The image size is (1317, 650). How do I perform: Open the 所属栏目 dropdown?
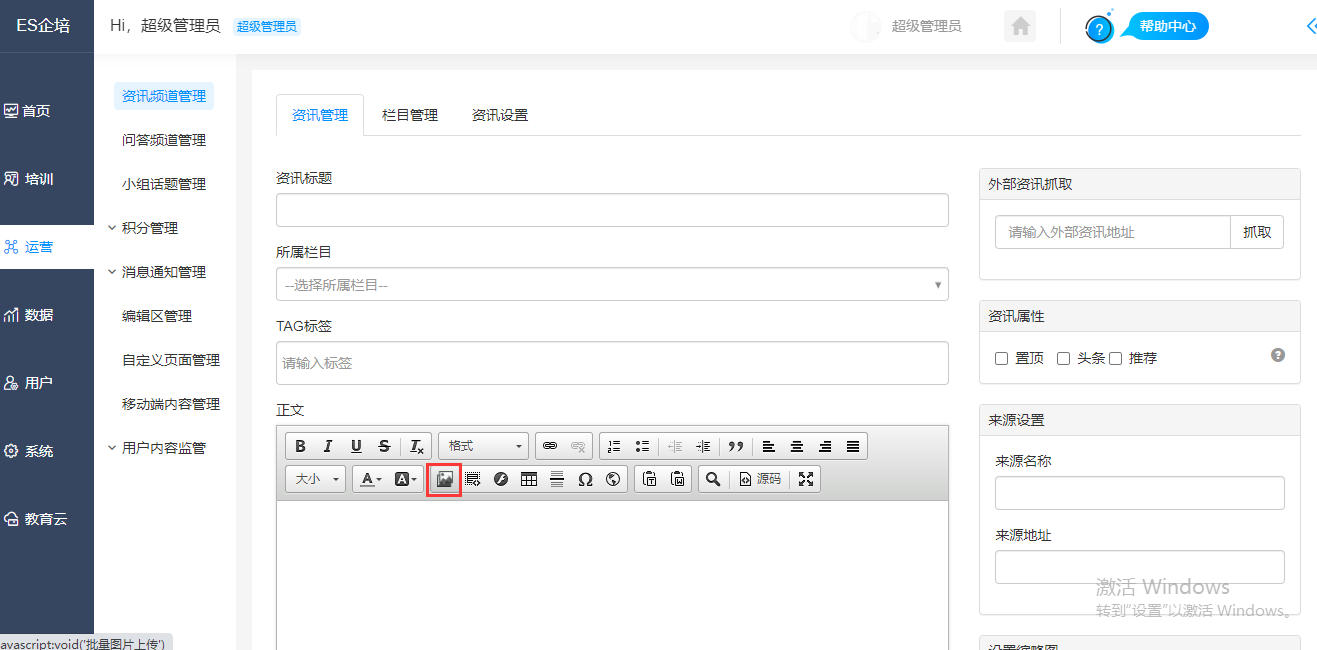tap(611, 285)
